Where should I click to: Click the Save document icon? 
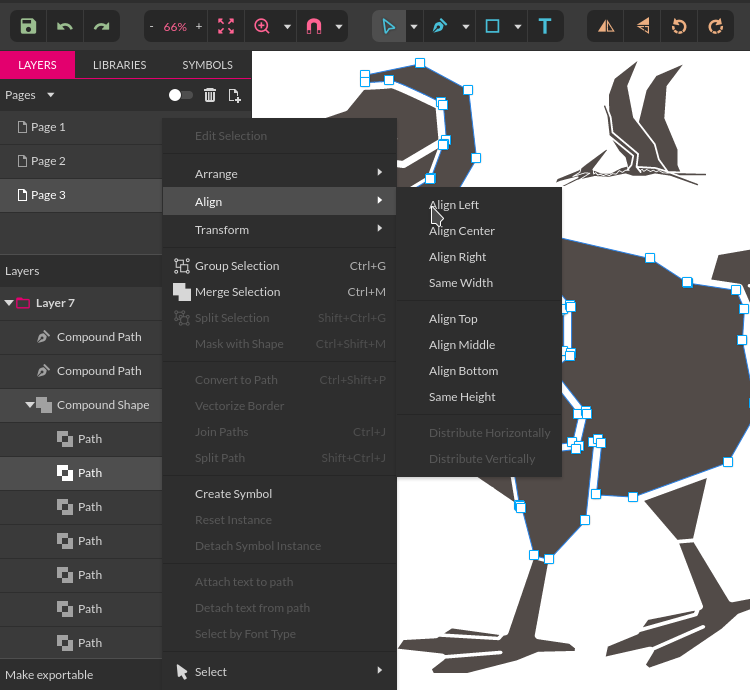coord(28,26)
